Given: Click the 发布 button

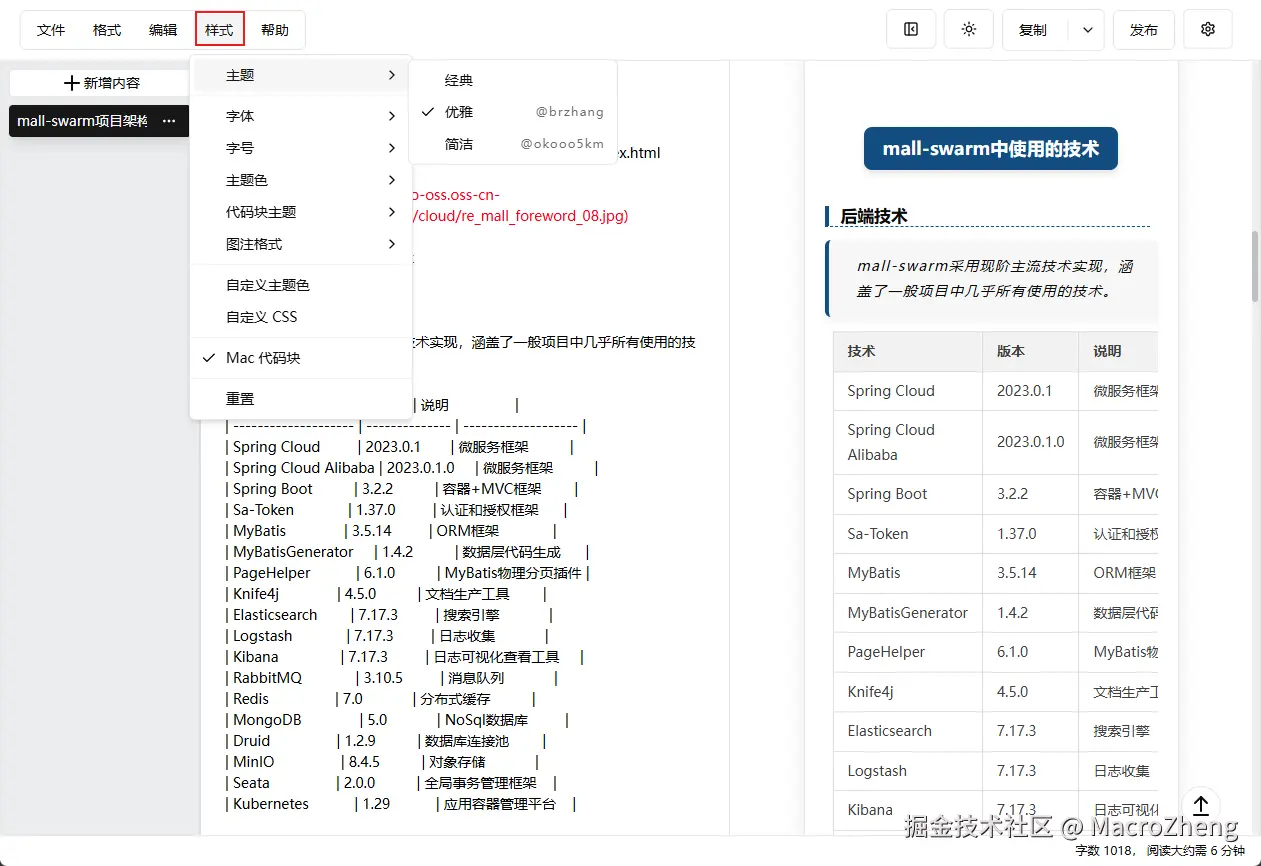Looking at the screenshot, I should 1143,30.
